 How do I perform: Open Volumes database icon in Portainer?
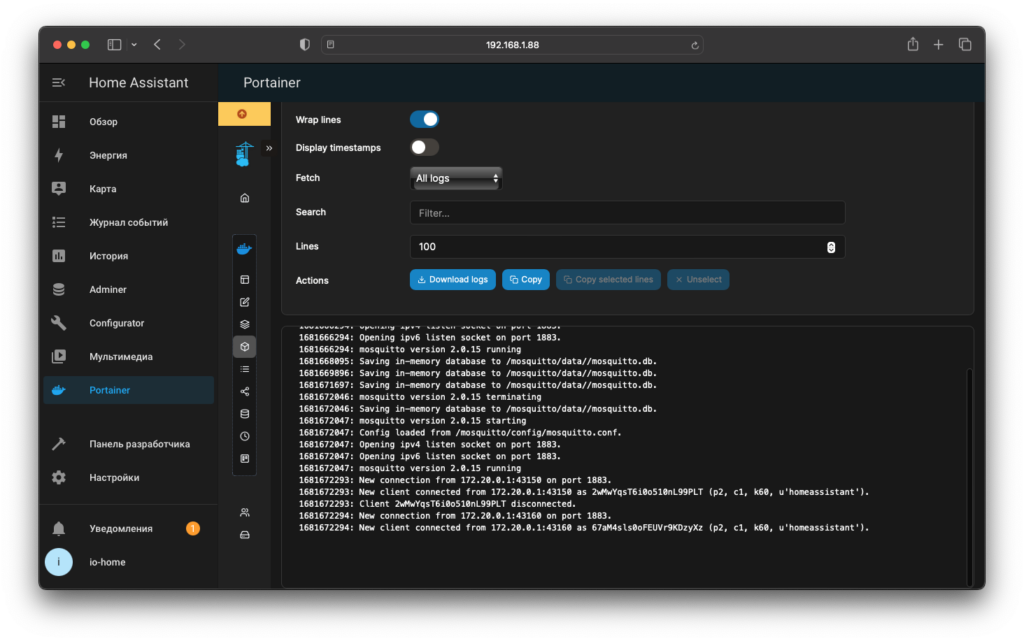point(245,414)
